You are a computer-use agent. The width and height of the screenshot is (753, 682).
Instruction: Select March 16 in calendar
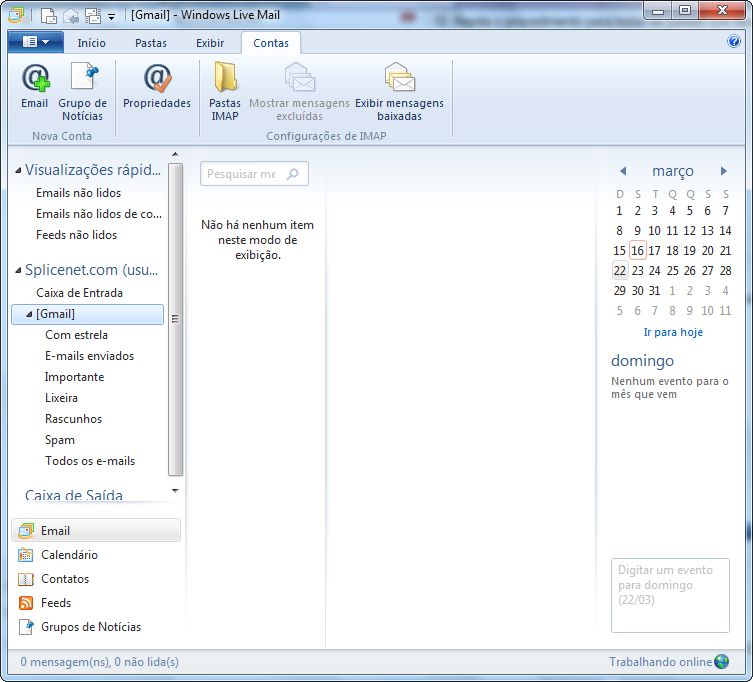point(637,250)
